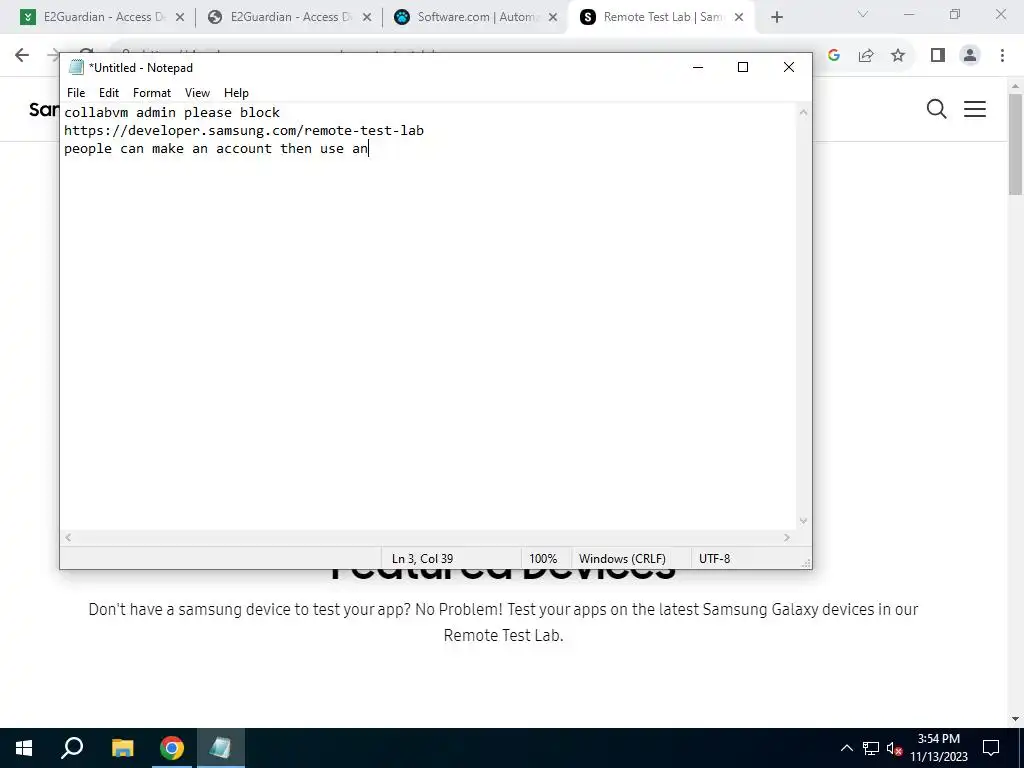Image resolution: width=1024 pixels, height=768 pixels.
Task: Open Chrome three-dot menu
Action: 1002,56
